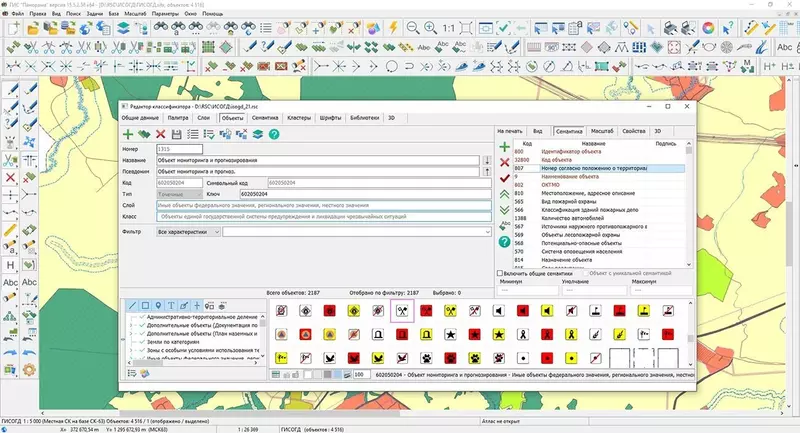Click the red X remove semantic icon
This screenshot has height=433, width=800.
pyautogui.click(x=504, y=162)
